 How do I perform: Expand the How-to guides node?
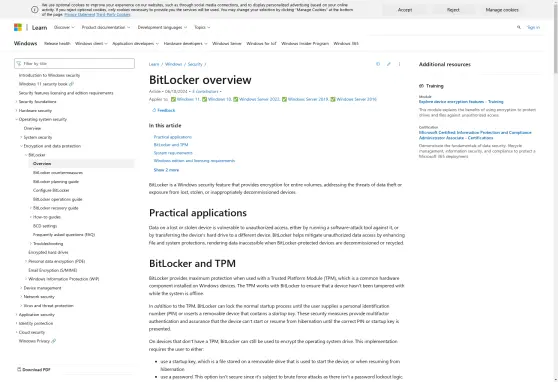tap(31, 217)
